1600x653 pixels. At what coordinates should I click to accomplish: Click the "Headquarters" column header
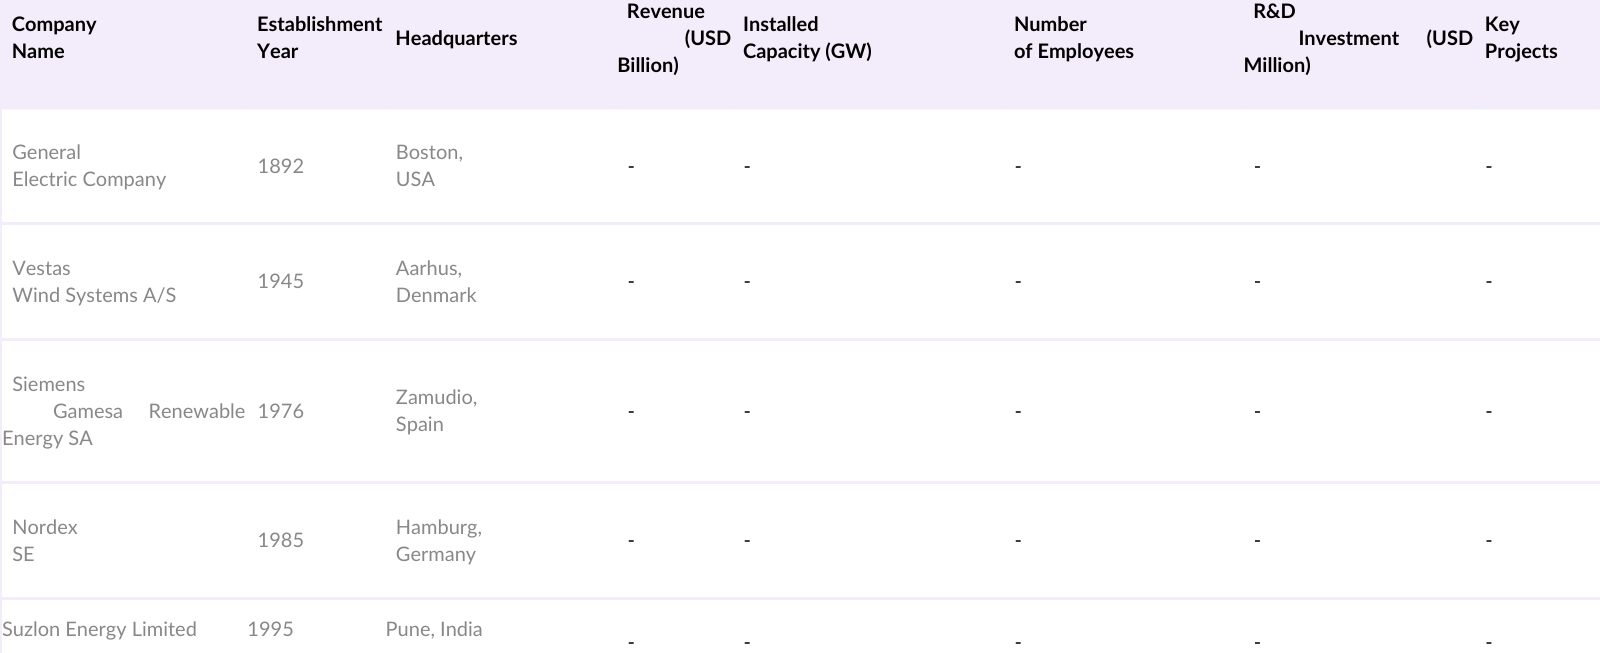(x=456, y=38)
